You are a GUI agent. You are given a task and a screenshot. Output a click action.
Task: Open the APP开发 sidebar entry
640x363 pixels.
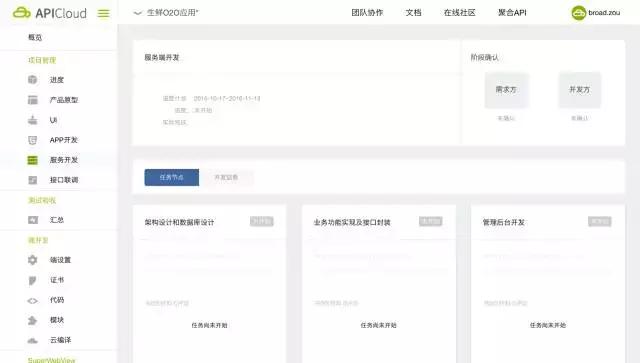pos(64,140)
